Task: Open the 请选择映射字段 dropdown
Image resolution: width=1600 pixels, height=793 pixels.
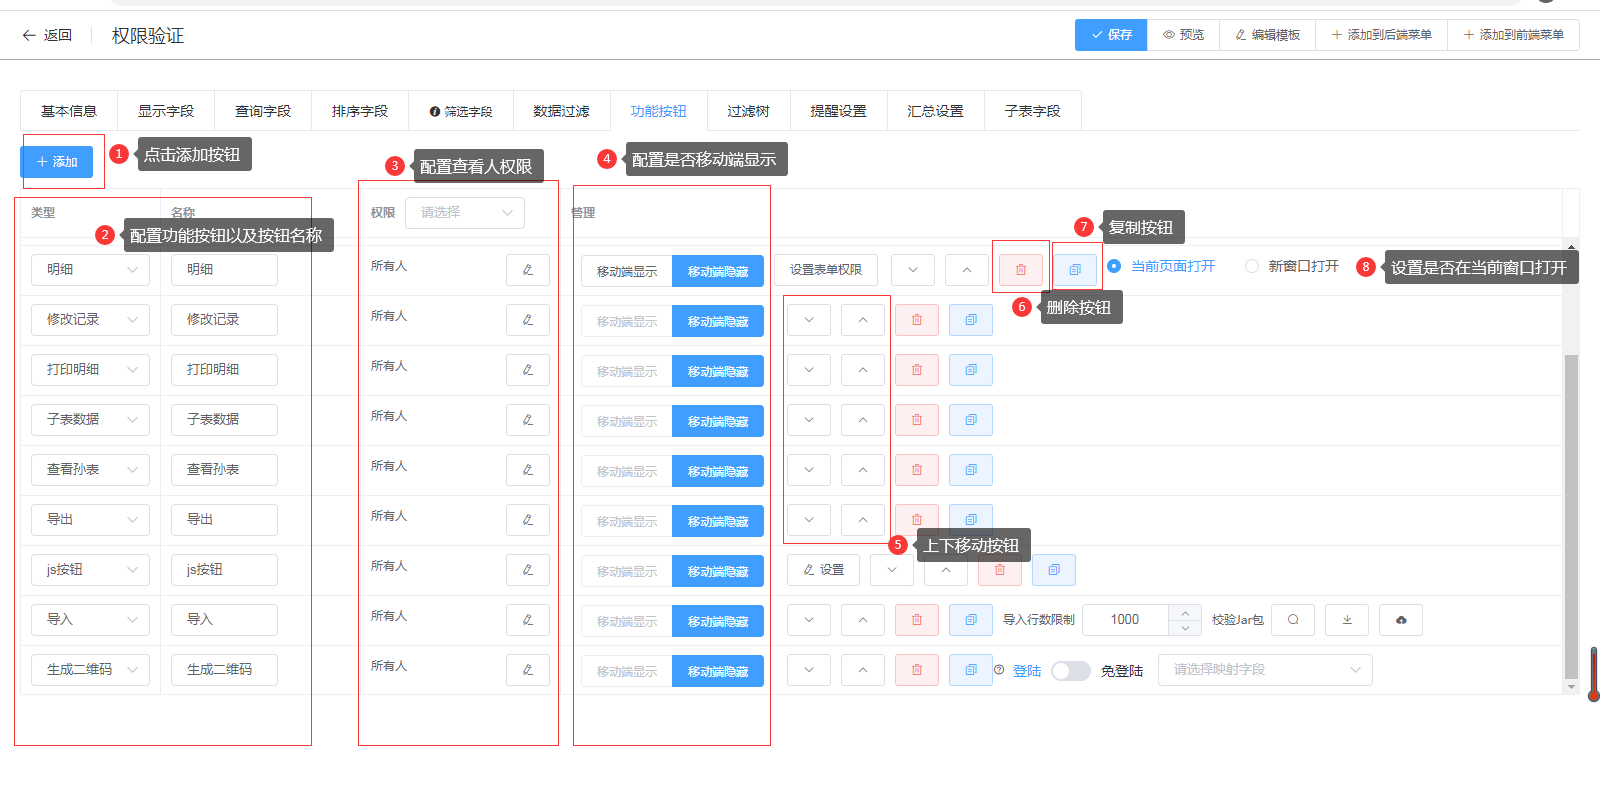Action: pos(1265,670)
